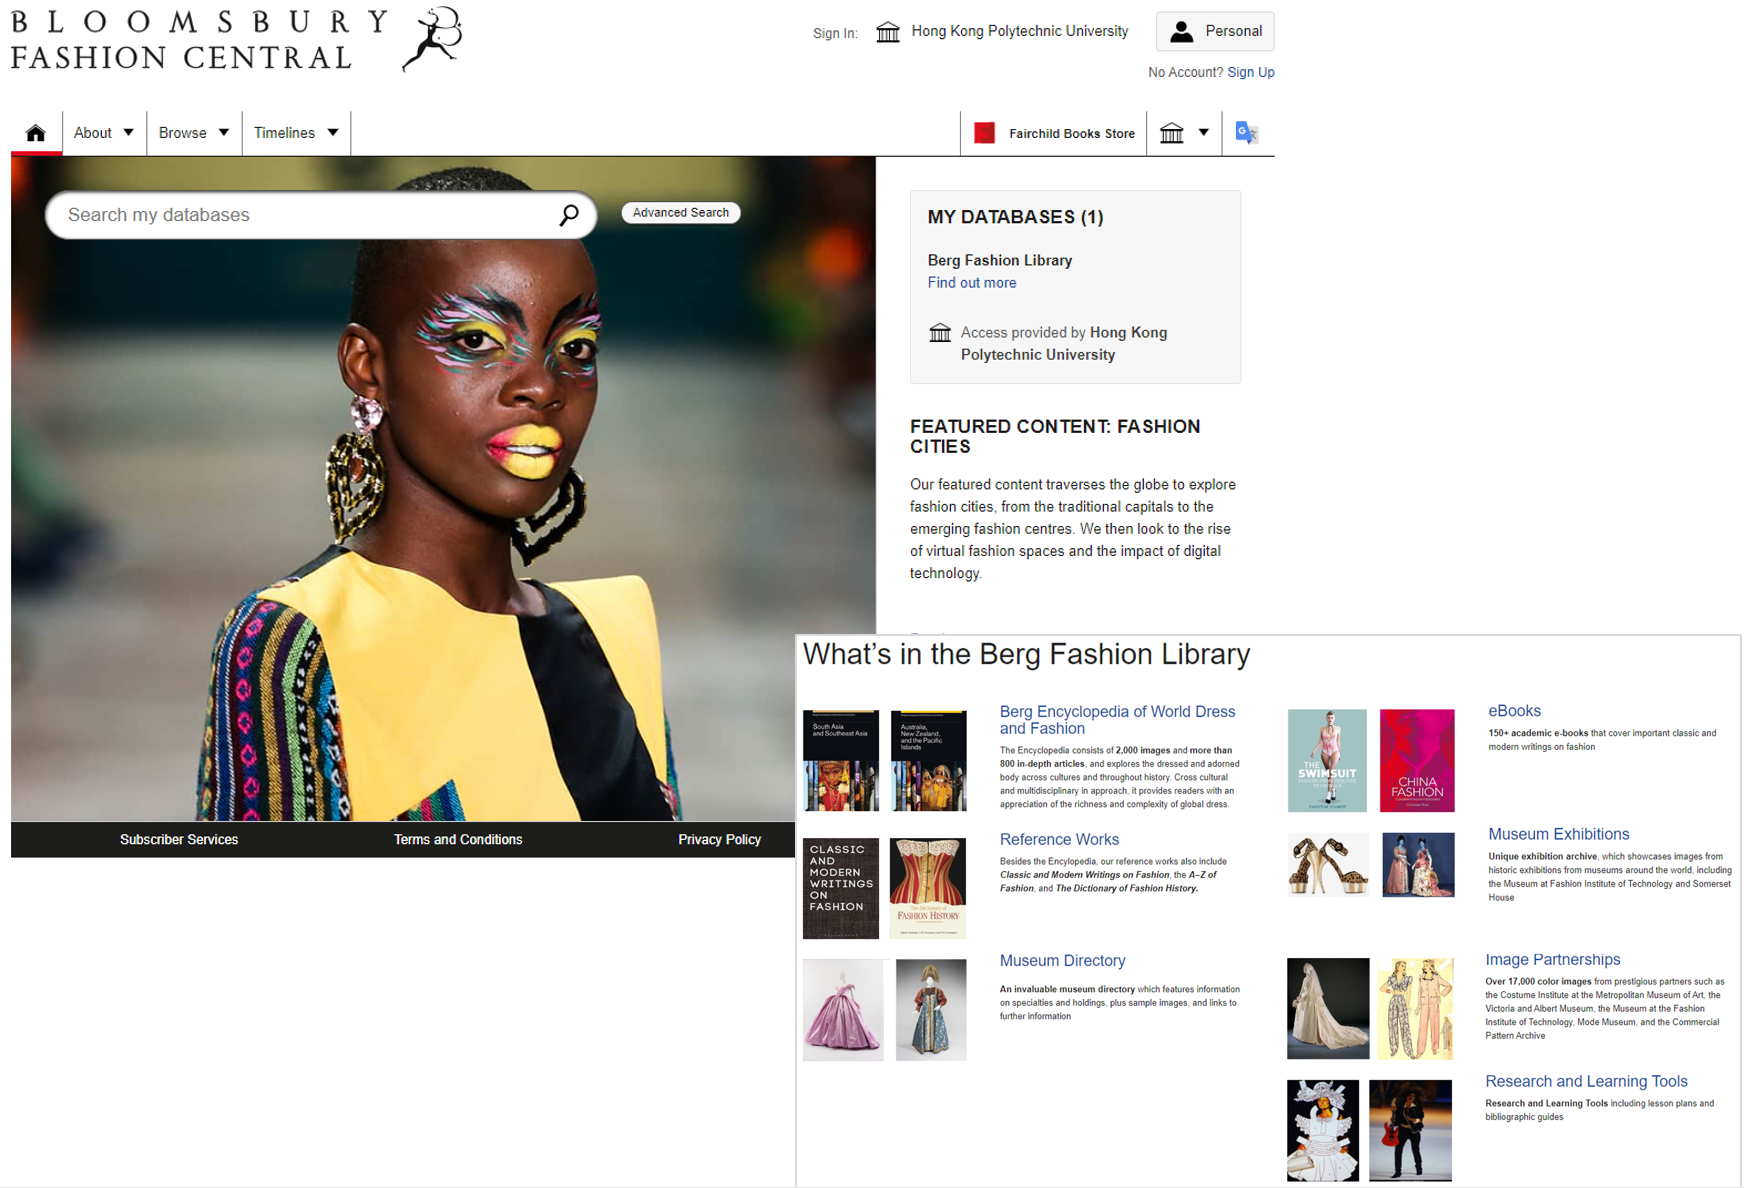Click the model hero banner image
1744x1188 pixels.
(443, 490)
